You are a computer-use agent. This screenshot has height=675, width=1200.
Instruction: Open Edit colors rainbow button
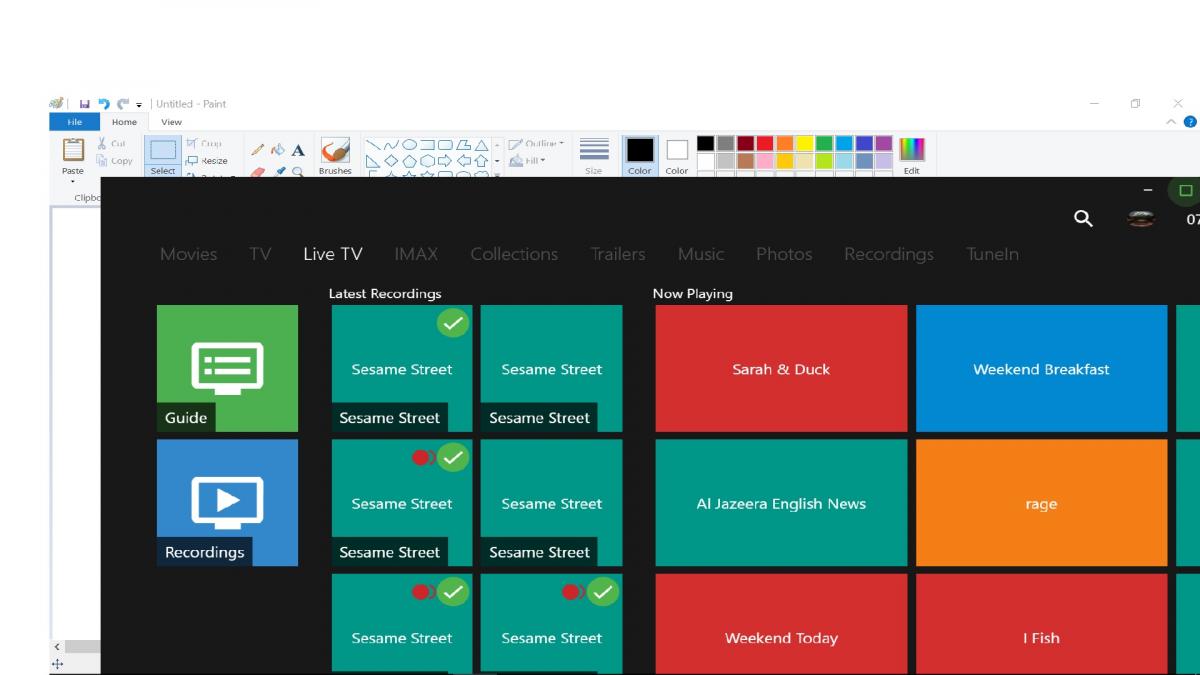[x=912, y=156]
